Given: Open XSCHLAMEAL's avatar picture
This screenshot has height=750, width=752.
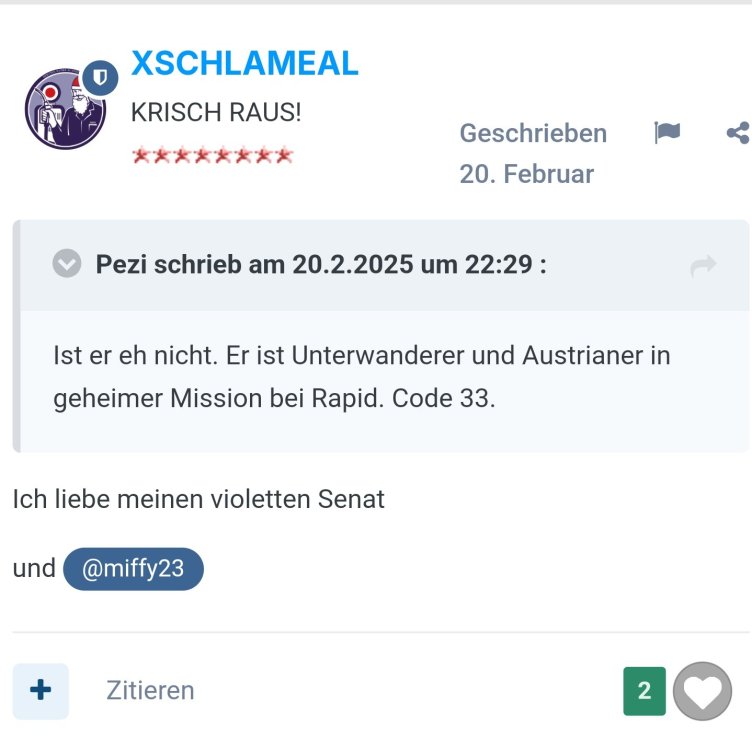Looking at the screenshot, I should (62, 112).
